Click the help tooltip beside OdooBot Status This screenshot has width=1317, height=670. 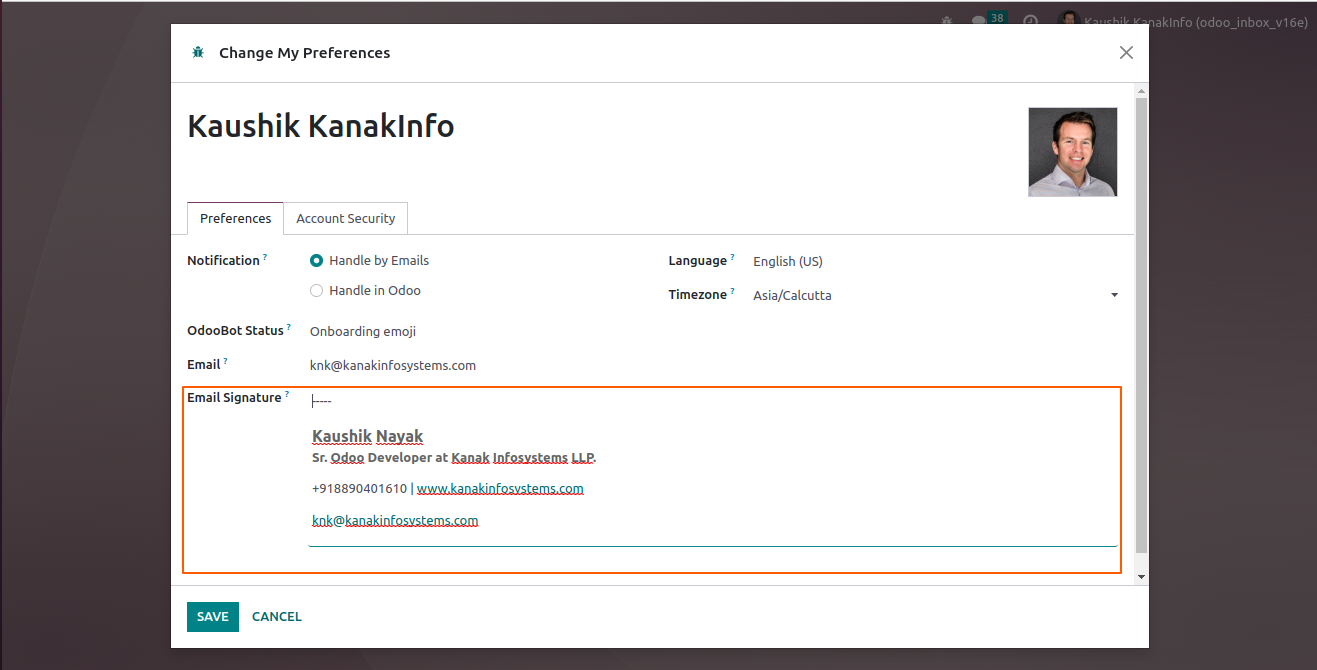tap(289, 328)
